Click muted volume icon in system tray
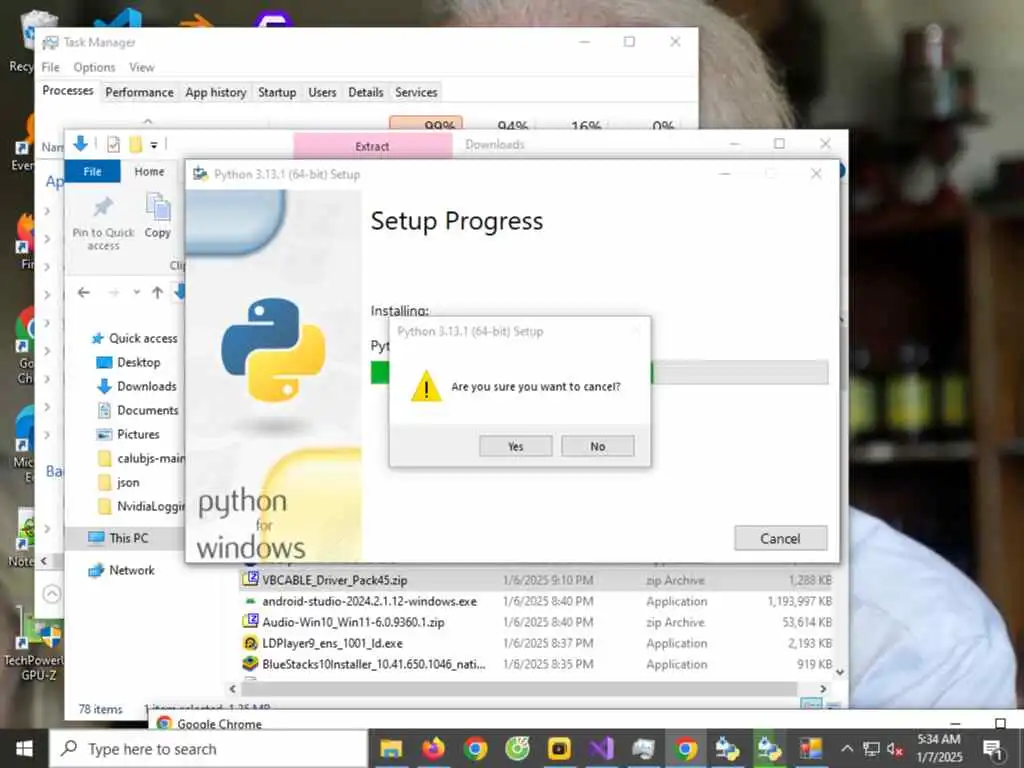 (x=895, y=748)
